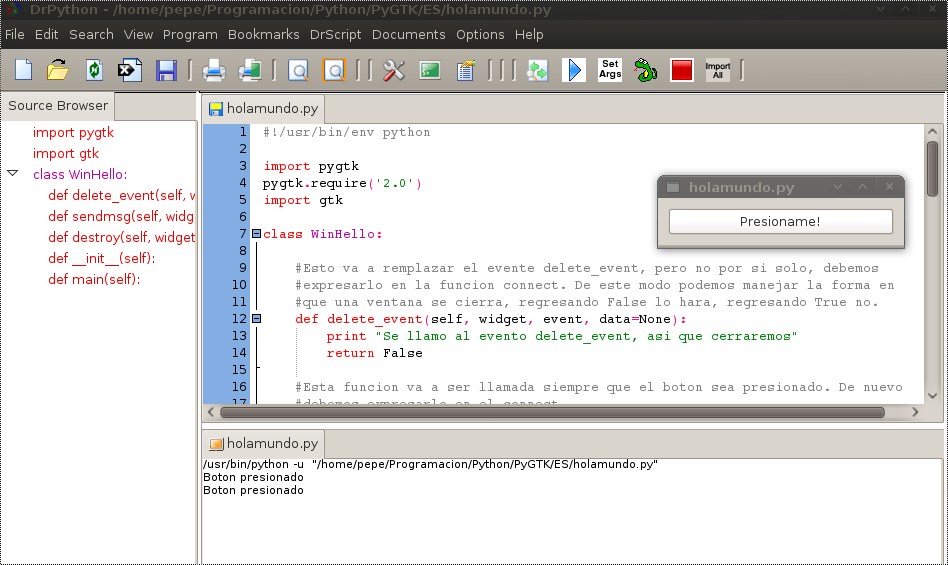
Task: Stop the running program with the red square
Action: [x=681, y=70]
